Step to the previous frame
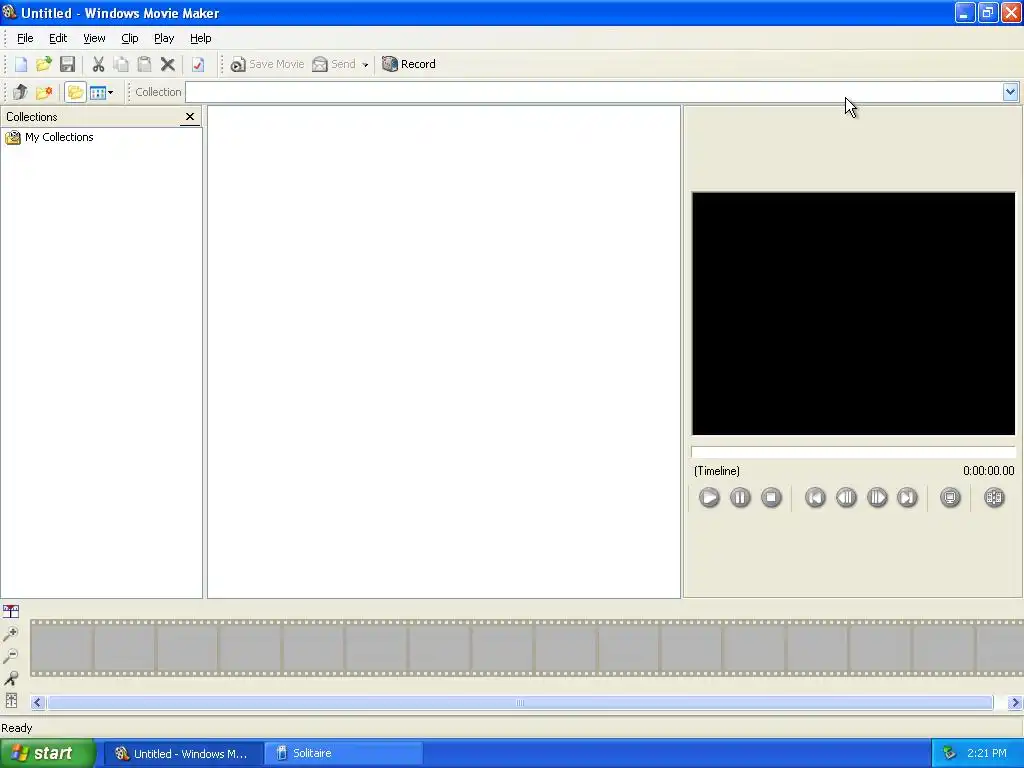Viewport: 1024px width, 768px height. 846,498
